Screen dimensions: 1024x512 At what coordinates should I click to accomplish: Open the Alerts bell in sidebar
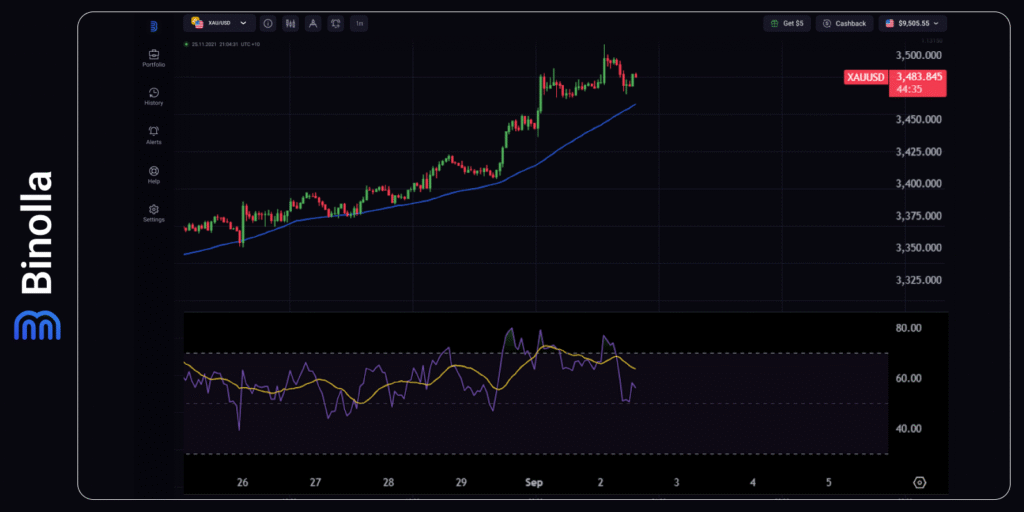pyautogui.click(x=154, y=134)
